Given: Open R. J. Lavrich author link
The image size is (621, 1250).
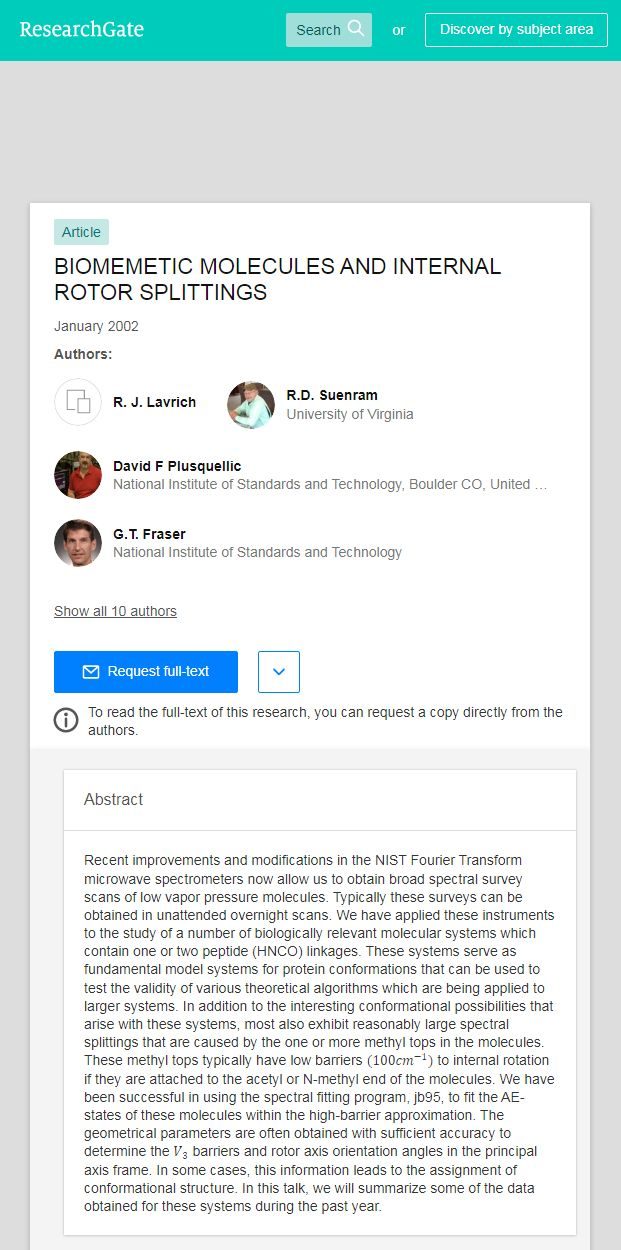Looking at the screenshot, I should (154, 402).
